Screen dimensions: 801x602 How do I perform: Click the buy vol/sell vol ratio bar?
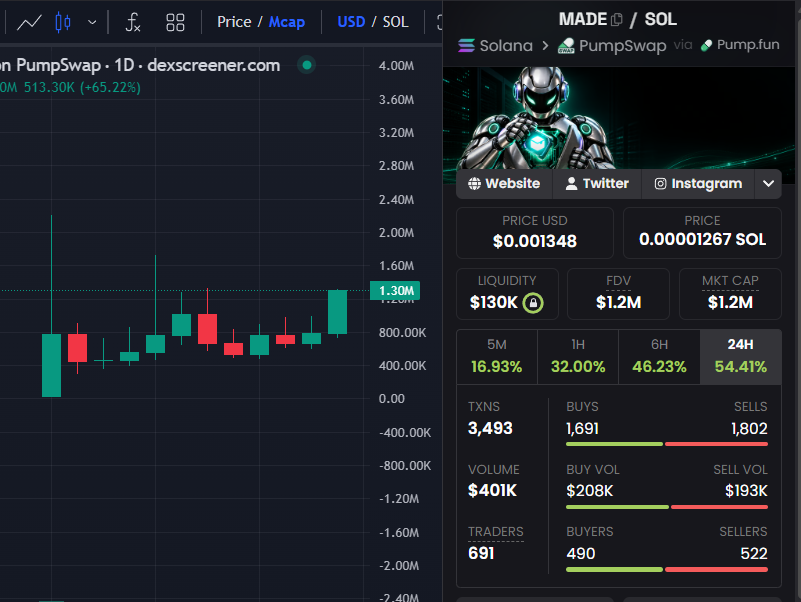[x=667, y=507]
